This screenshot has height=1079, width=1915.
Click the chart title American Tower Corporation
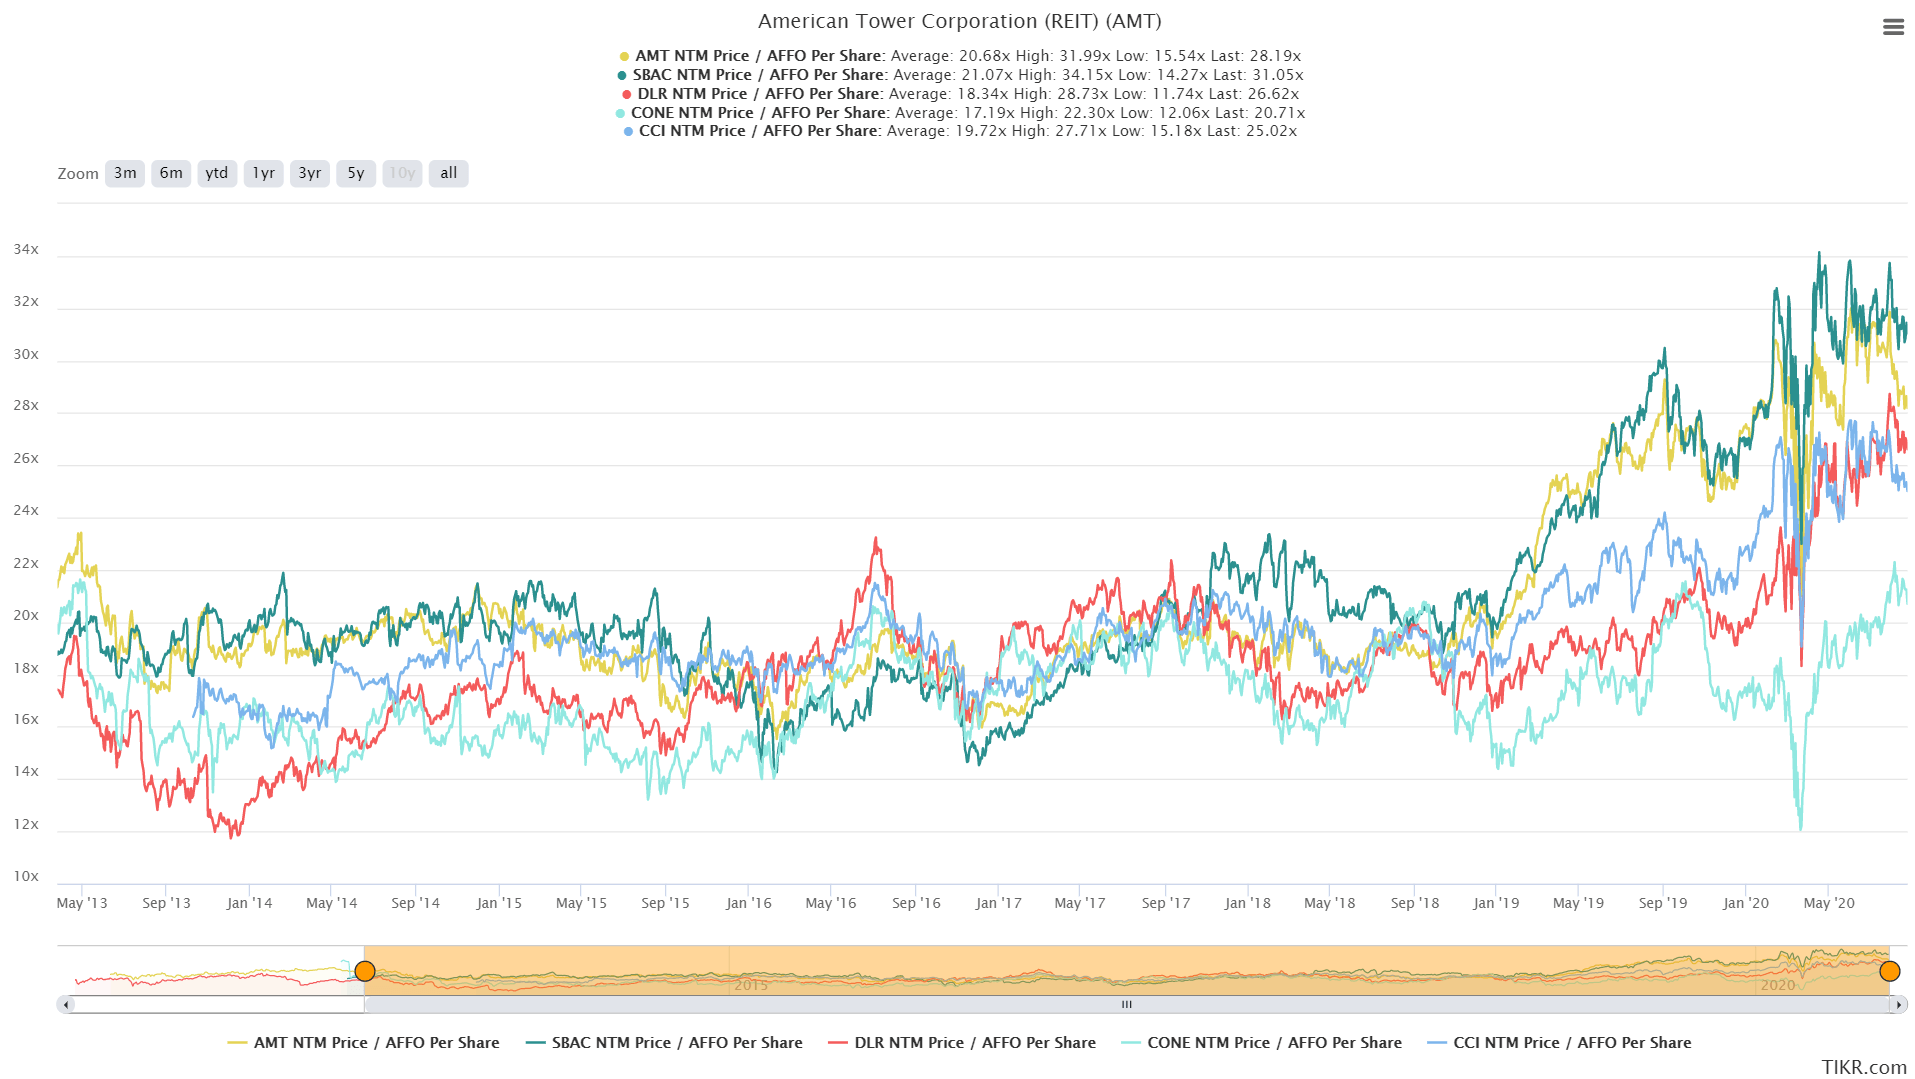click(960, 21)
